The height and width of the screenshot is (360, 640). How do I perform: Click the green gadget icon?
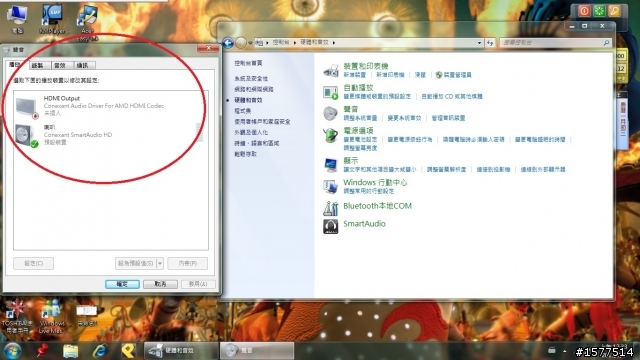(x=599, y=11)
